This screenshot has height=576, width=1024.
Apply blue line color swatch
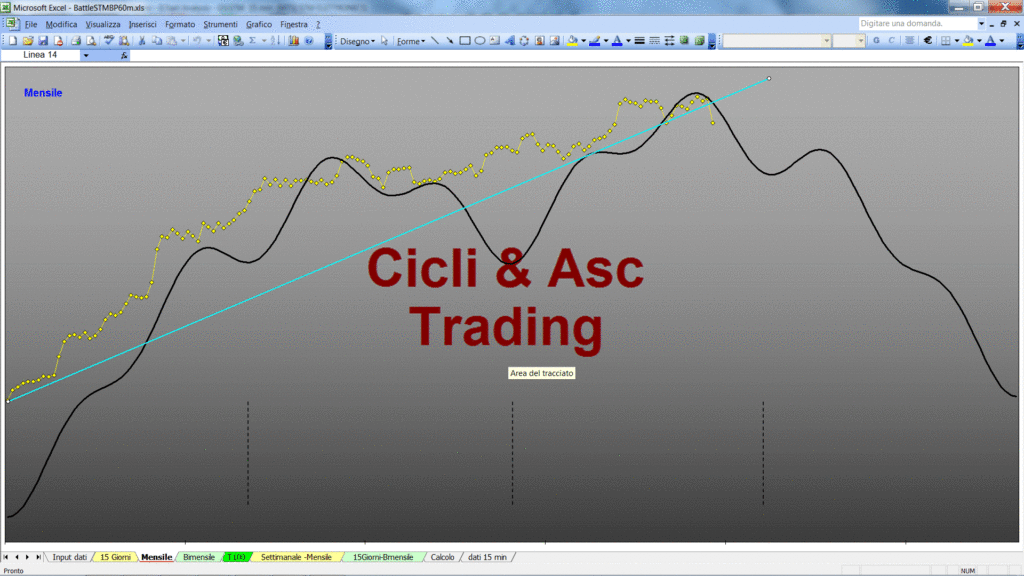coord(594,40)
